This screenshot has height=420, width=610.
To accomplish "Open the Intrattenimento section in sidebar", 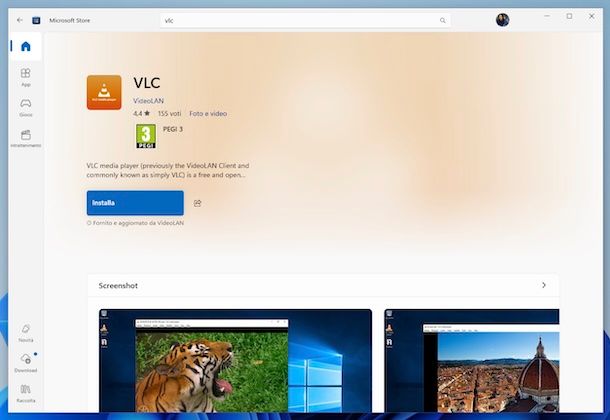I will coord(26,138).
